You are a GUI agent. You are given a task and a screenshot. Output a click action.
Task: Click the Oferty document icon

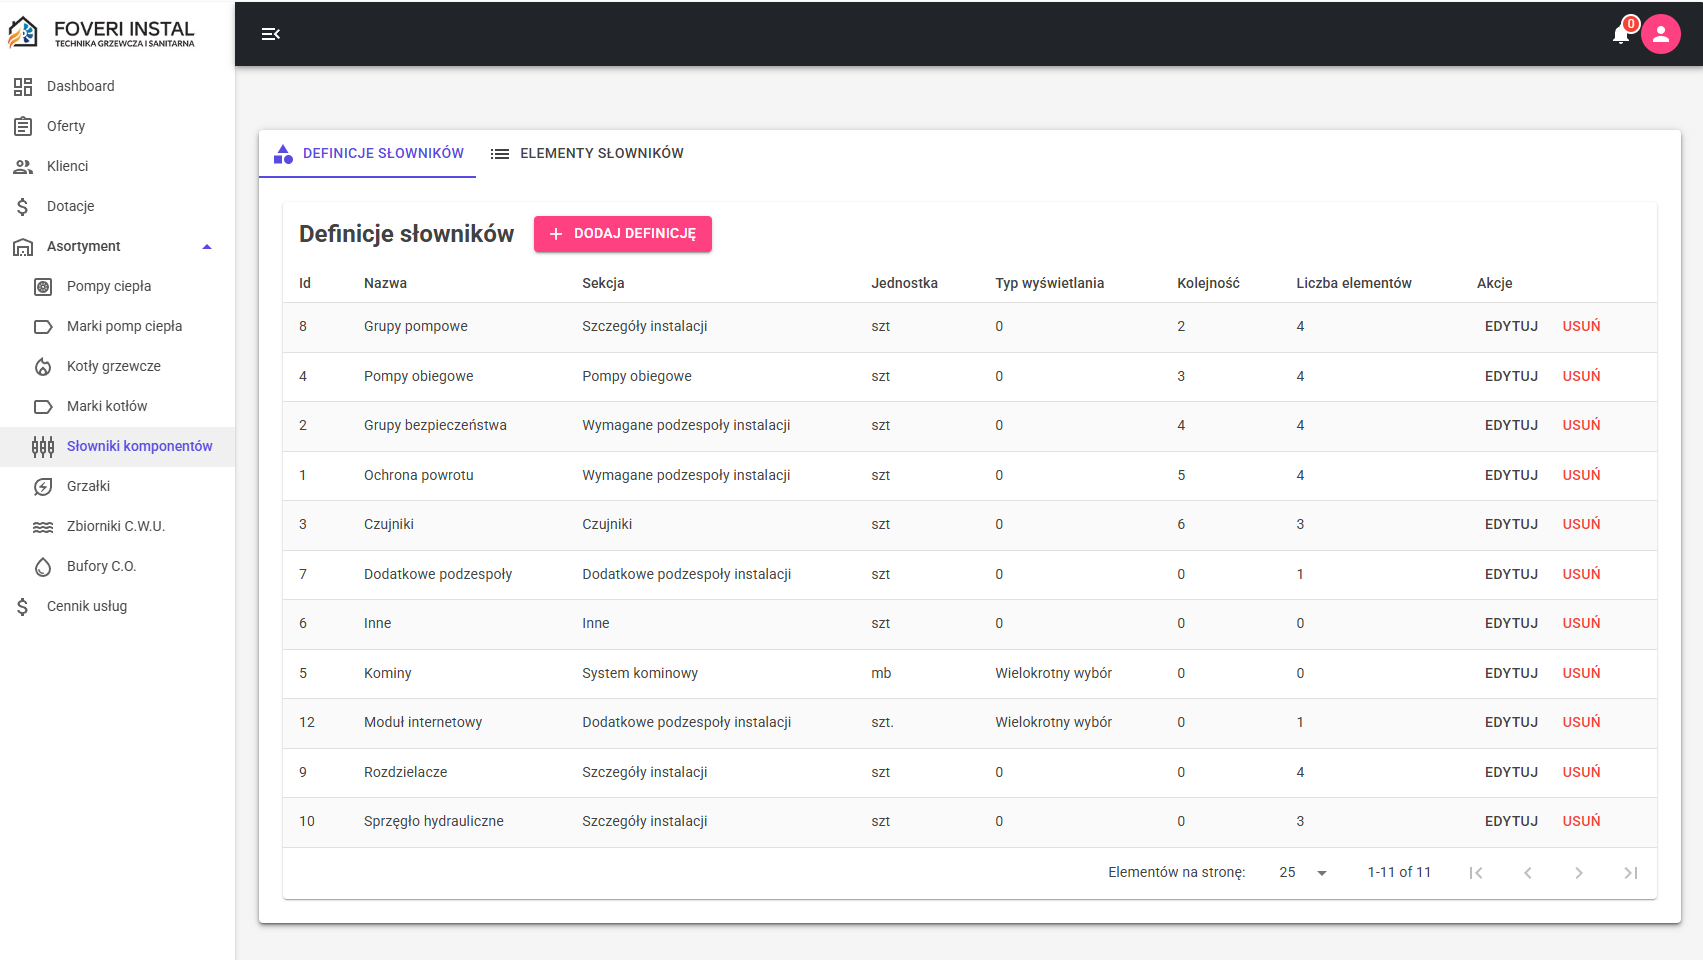[23, 126]
